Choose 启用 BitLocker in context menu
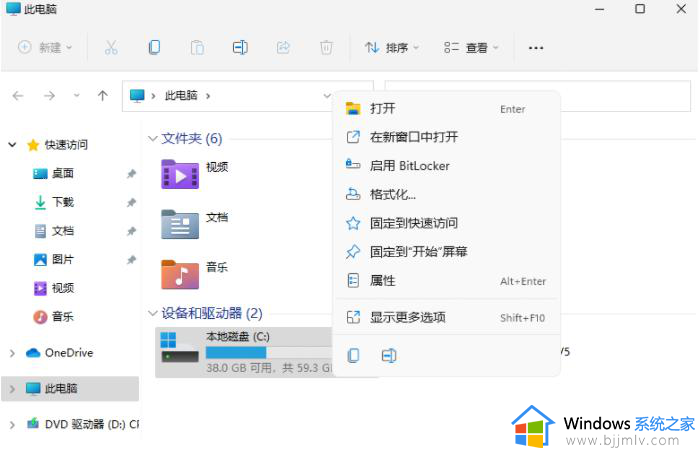 click(446, 166)
